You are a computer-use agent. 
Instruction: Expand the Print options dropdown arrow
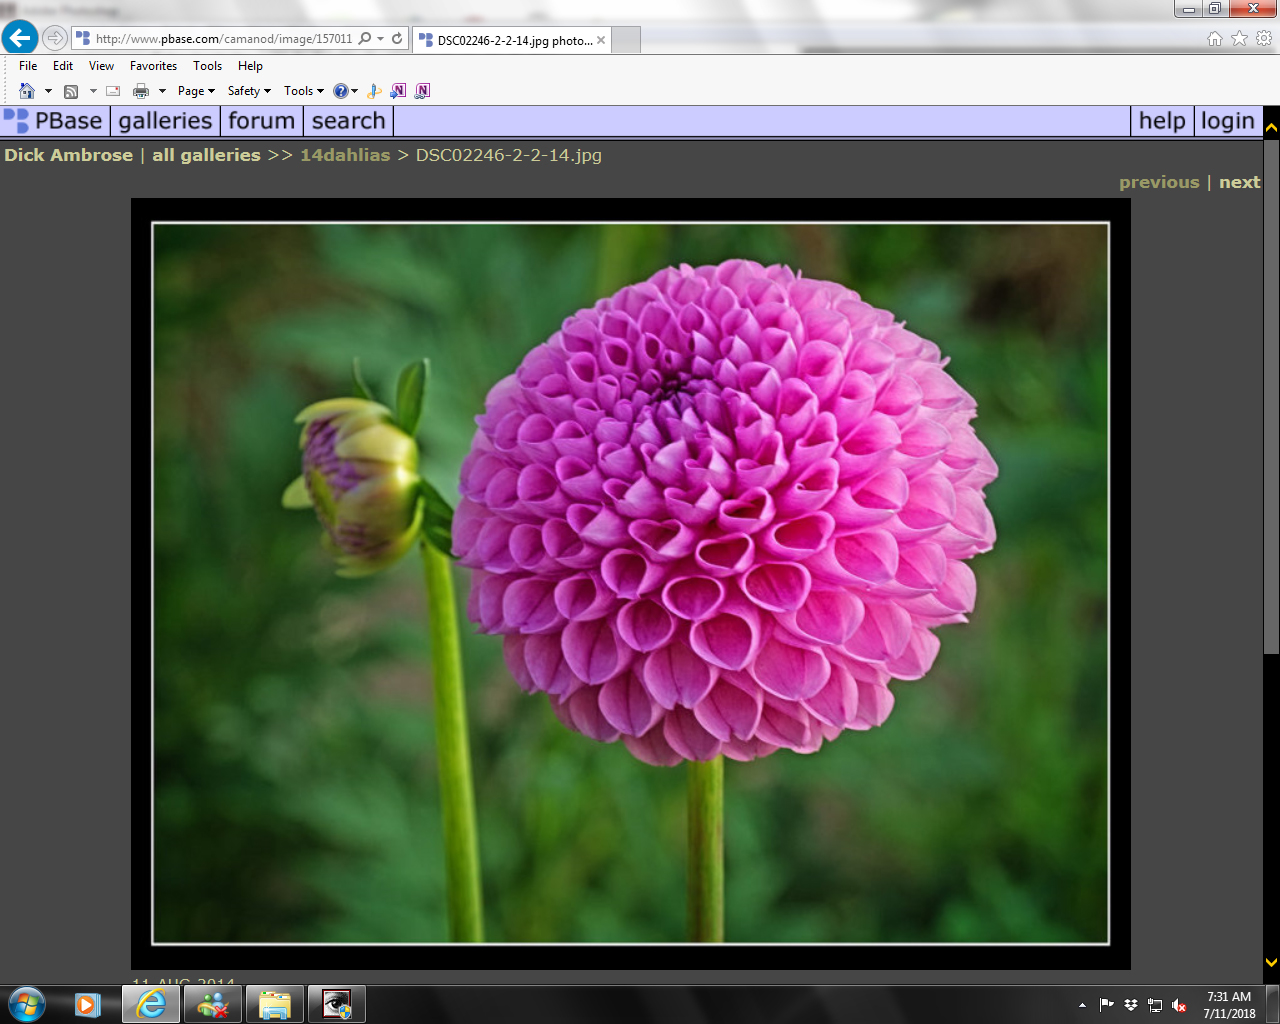click(162, 91)
